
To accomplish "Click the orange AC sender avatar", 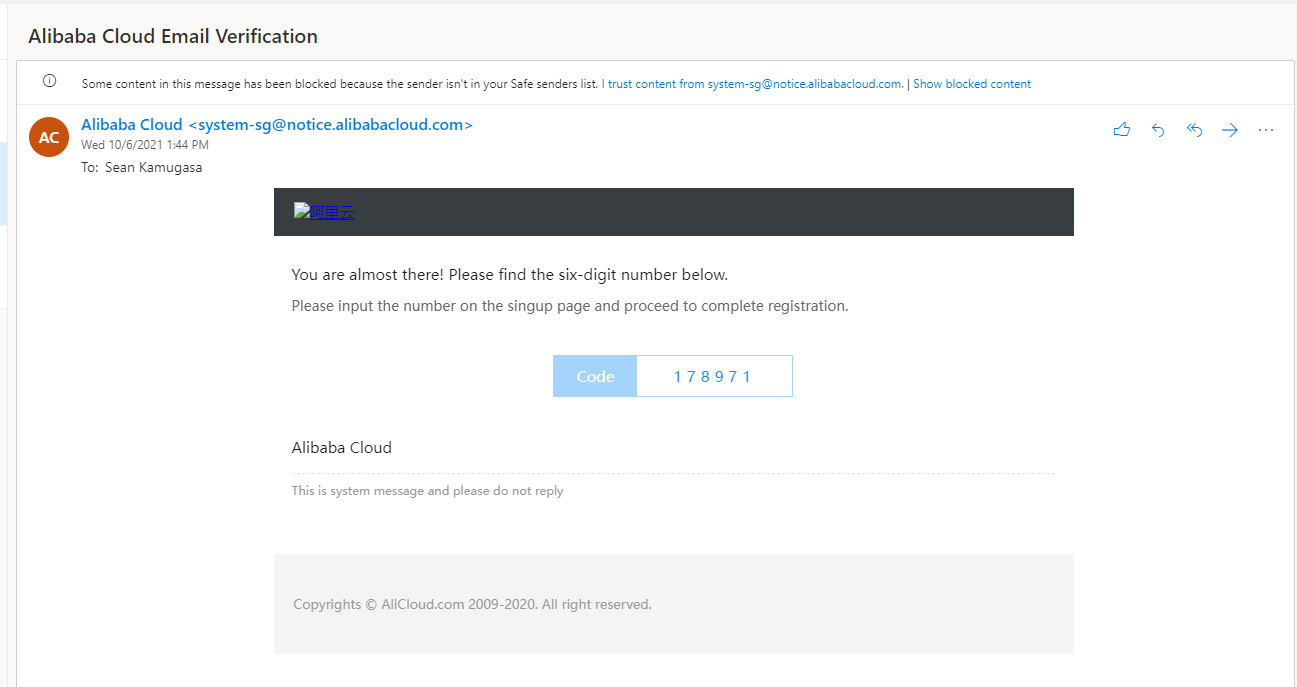I will point(49,137).
